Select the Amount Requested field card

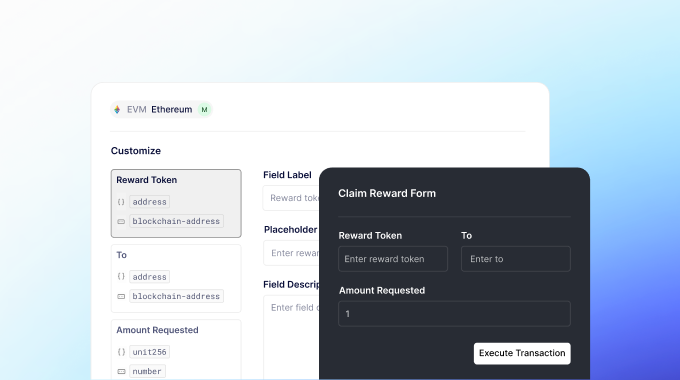176,350
